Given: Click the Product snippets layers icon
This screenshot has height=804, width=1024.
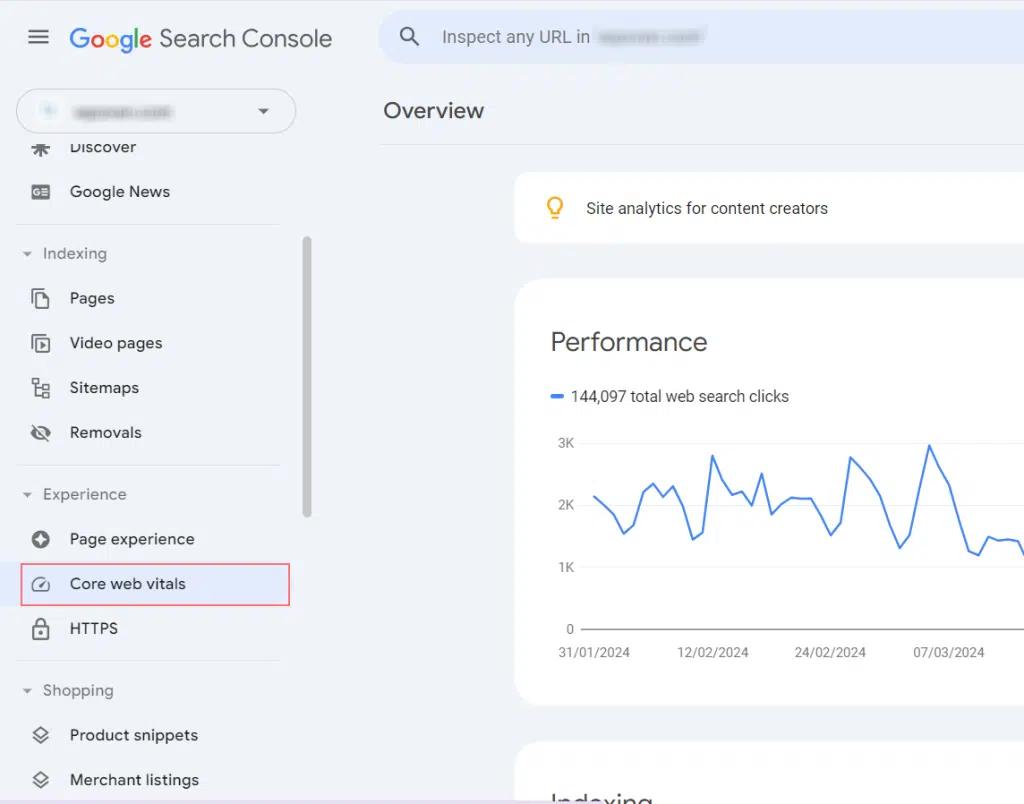Looking at the screenshot, I should tap(40, 735).
